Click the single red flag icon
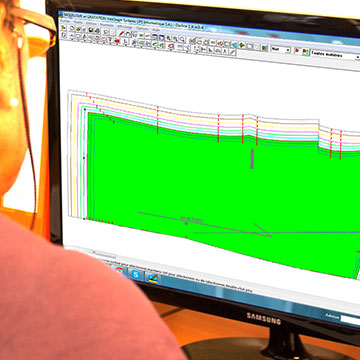Image resolution: width=360 pixels, height=360 pixels. (297, 50)
